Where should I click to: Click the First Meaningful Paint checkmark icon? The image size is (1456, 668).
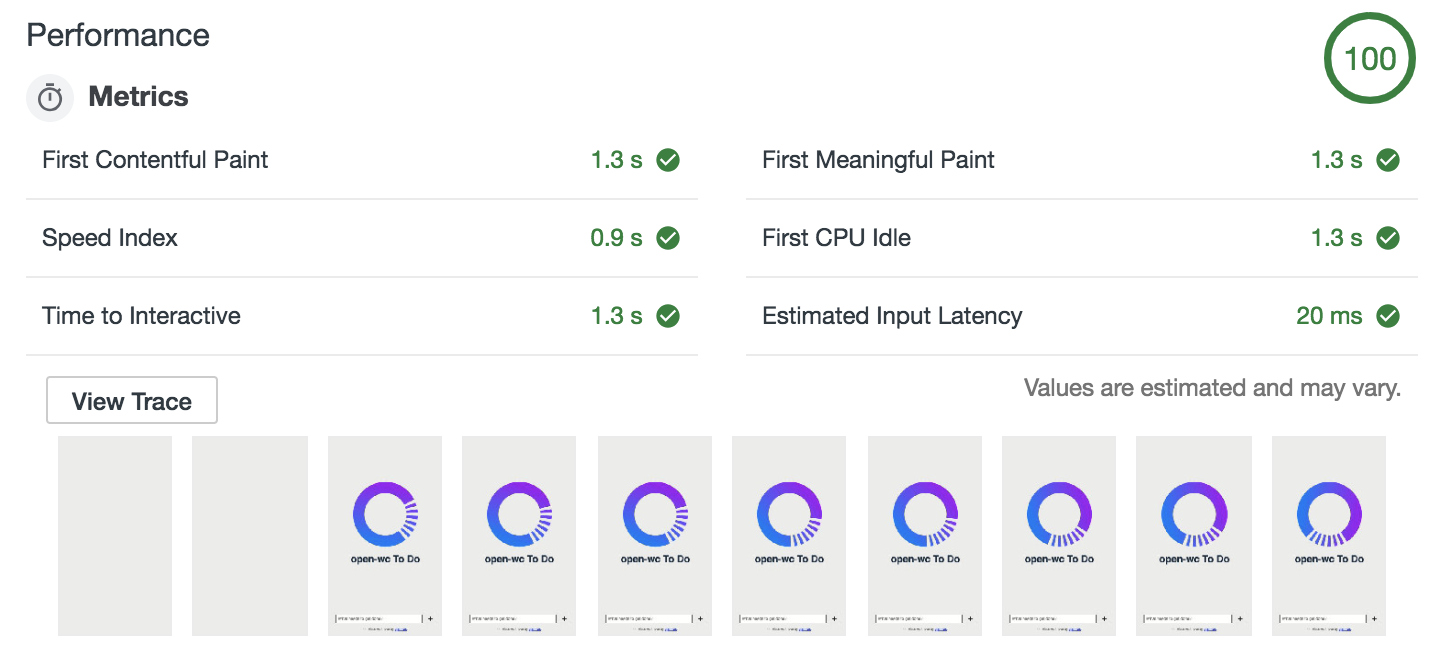[x=1388, y=160]
